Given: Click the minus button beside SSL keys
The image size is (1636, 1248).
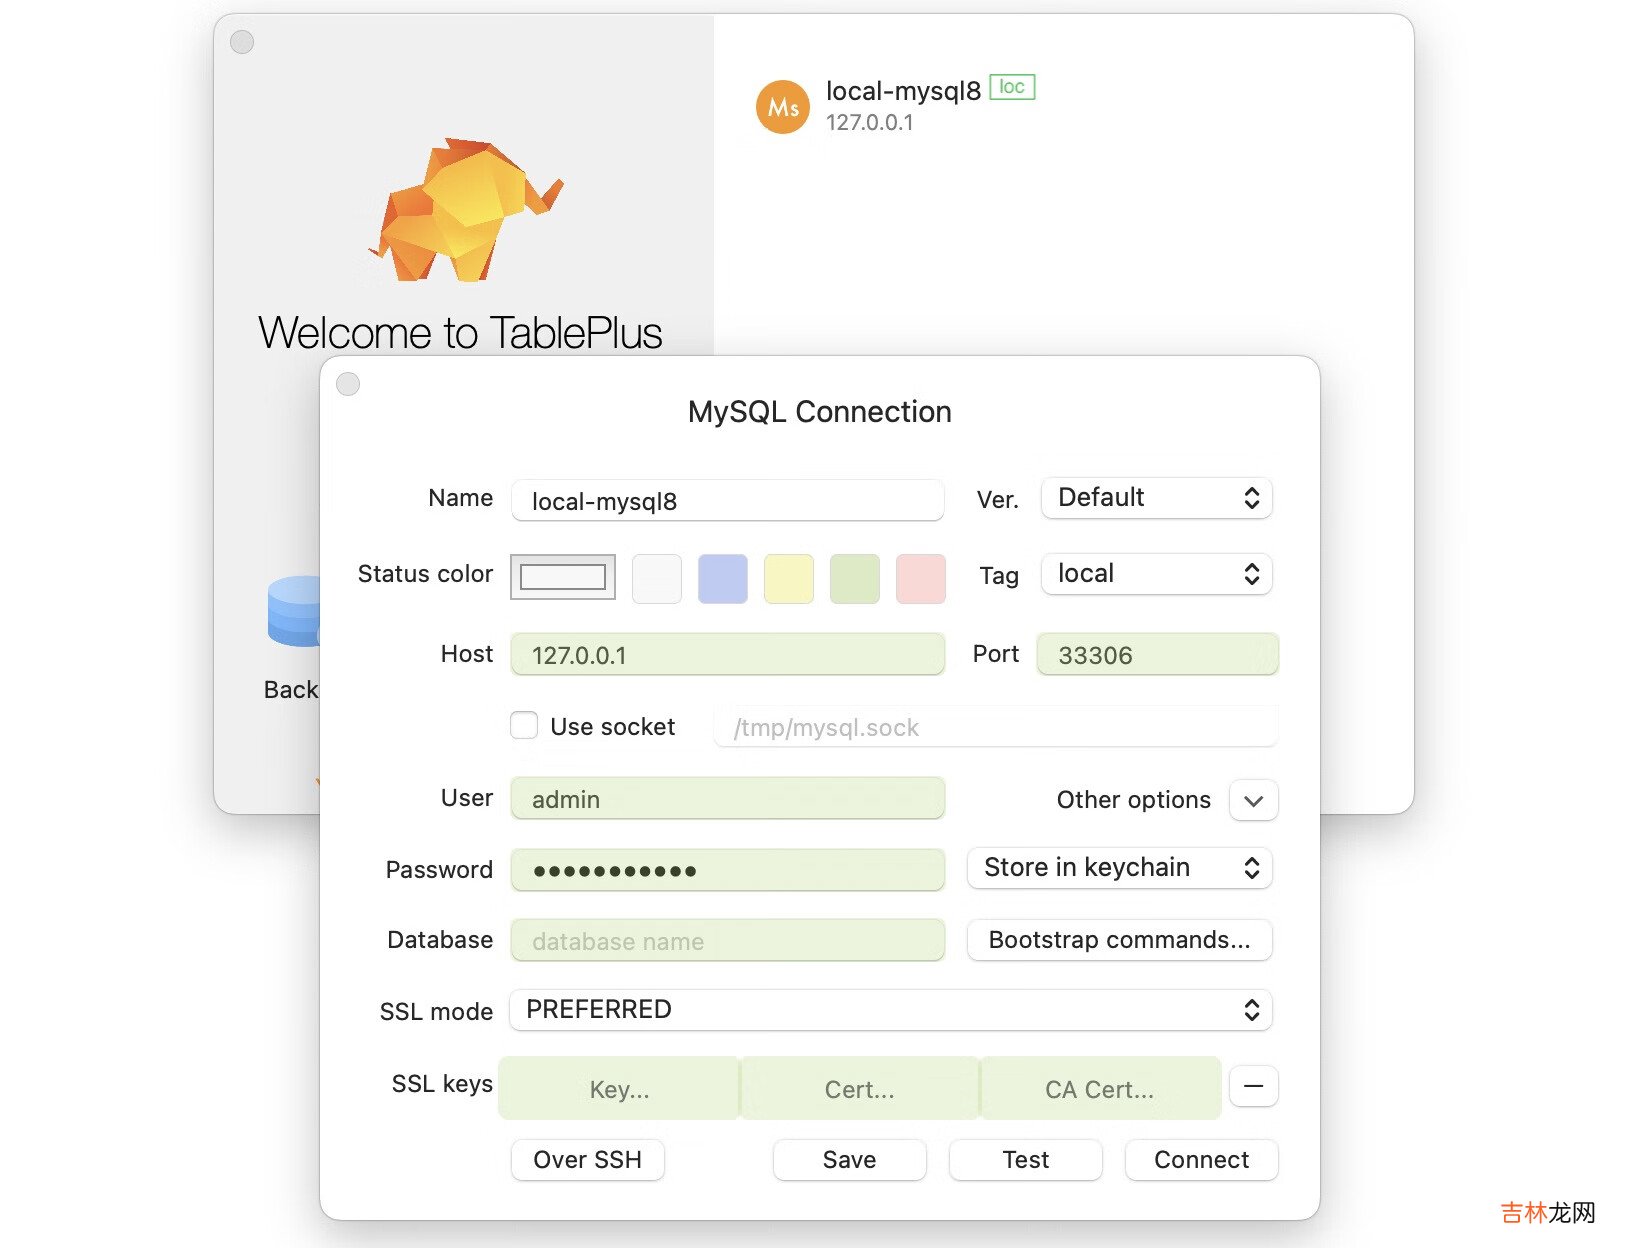Looking at the screenshot, I should pos(1253,1086).
